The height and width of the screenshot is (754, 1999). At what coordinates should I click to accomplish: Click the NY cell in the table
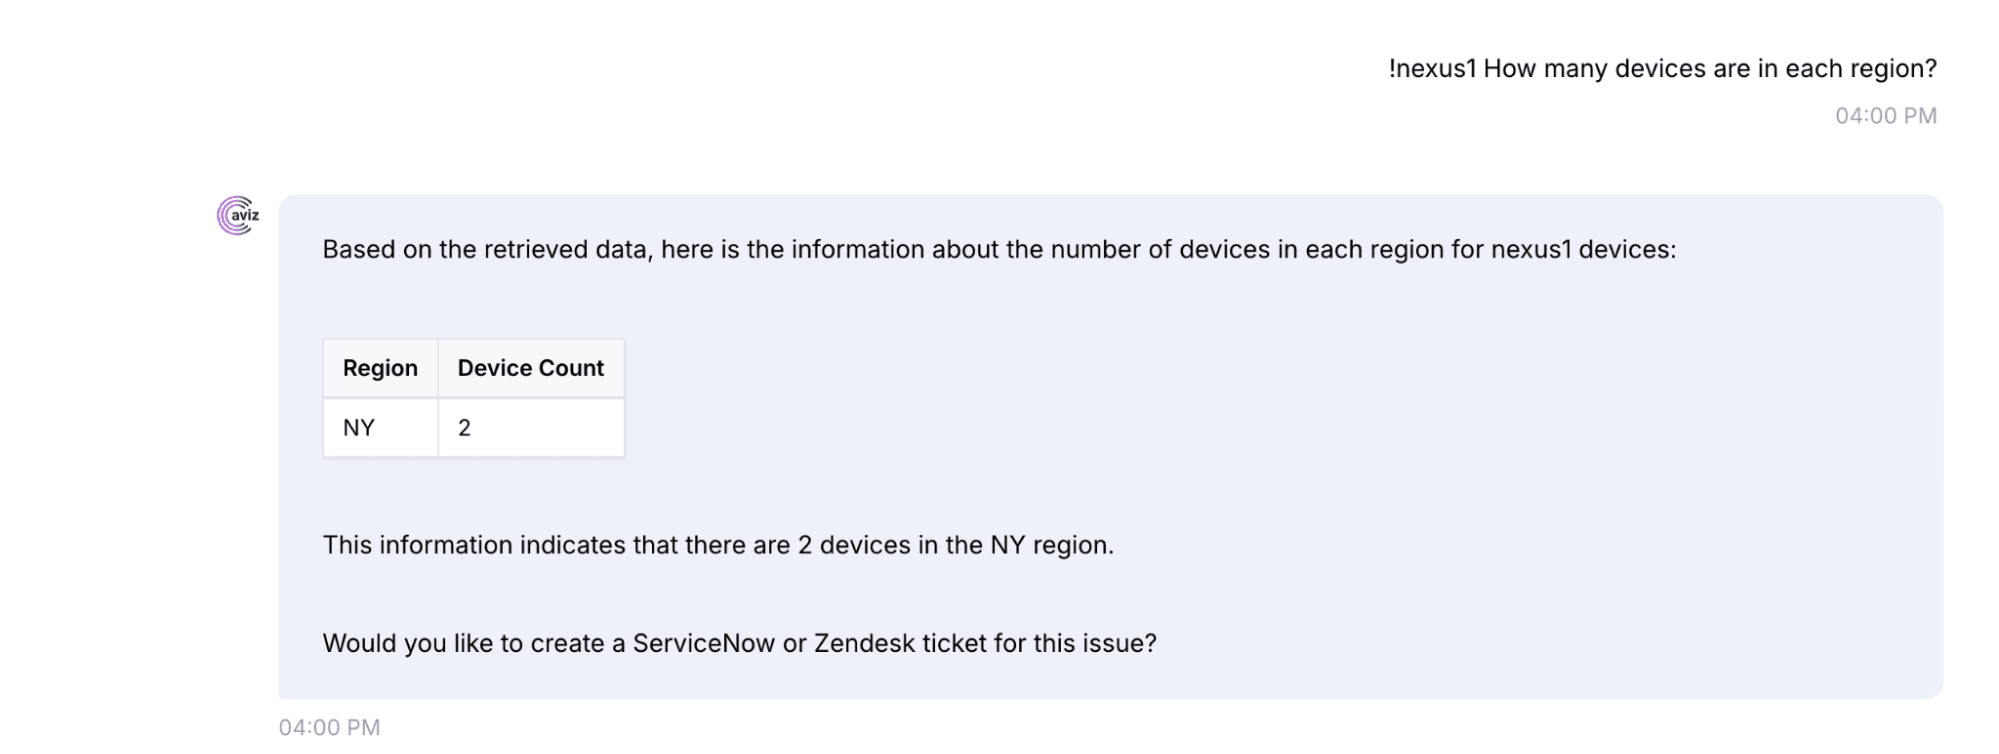click(359, 428)
